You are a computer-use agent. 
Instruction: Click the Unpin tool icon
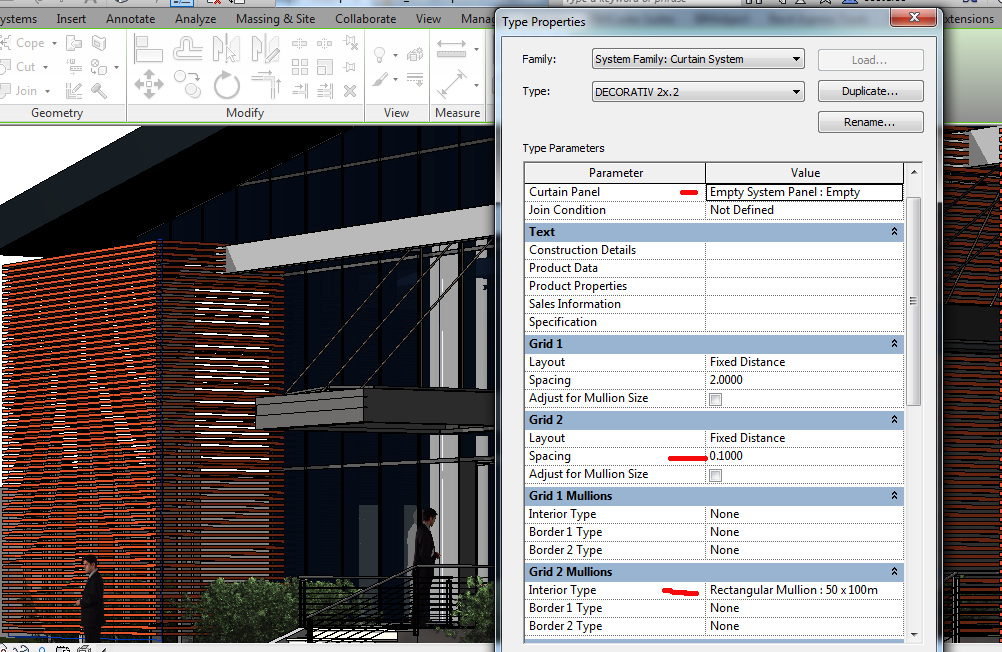point(350,43)
